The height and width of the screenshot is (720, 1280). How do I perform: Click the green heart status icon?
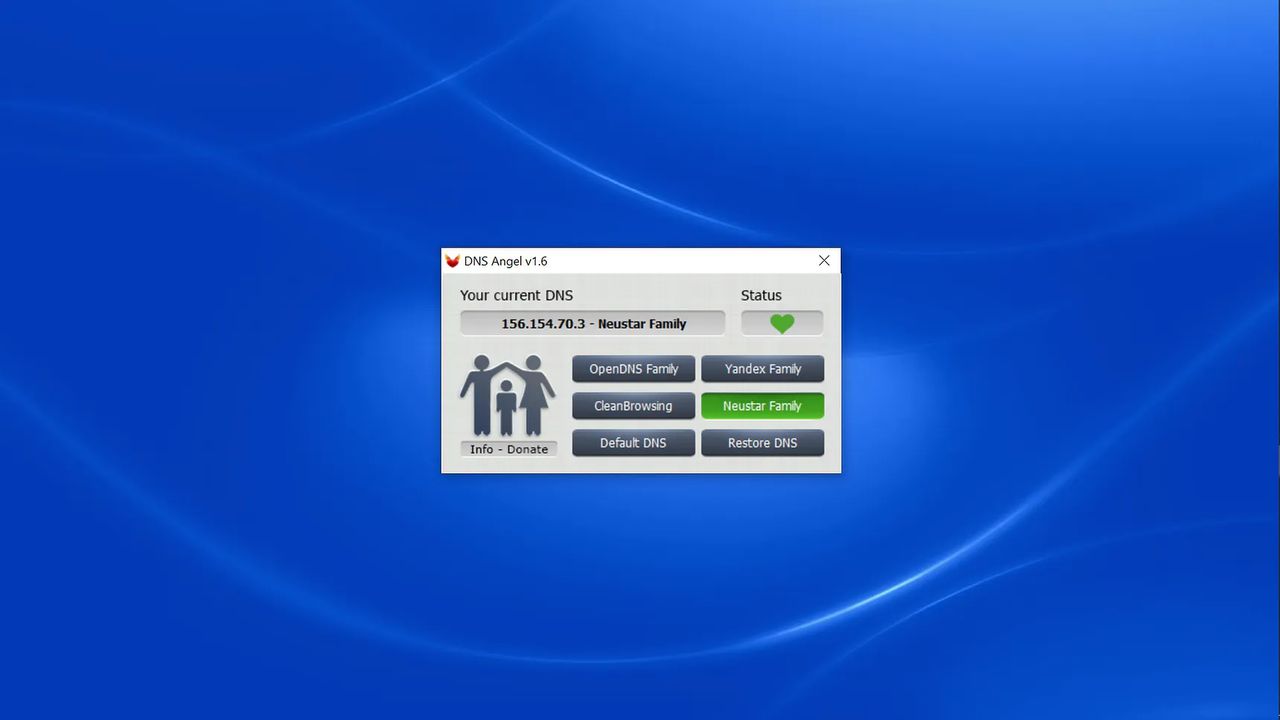click(782, 323)
